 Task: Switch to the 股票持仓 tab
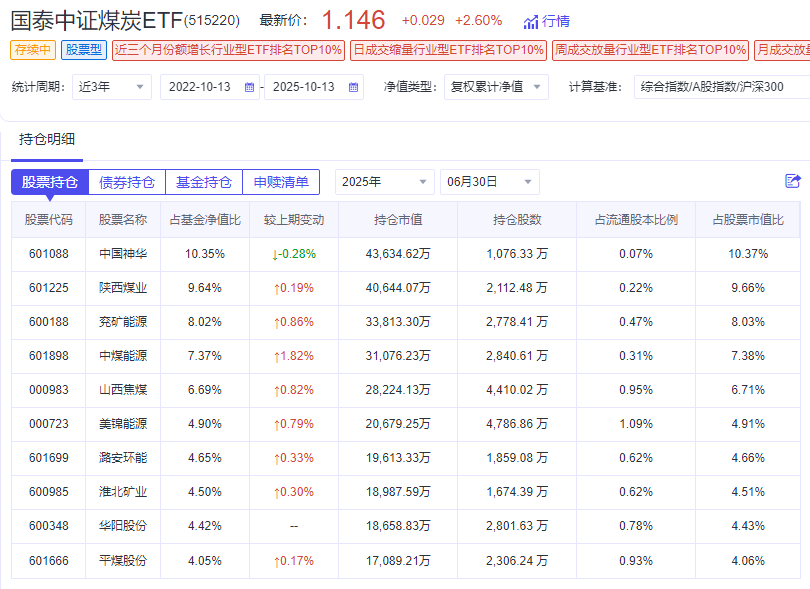pos(50,182)
